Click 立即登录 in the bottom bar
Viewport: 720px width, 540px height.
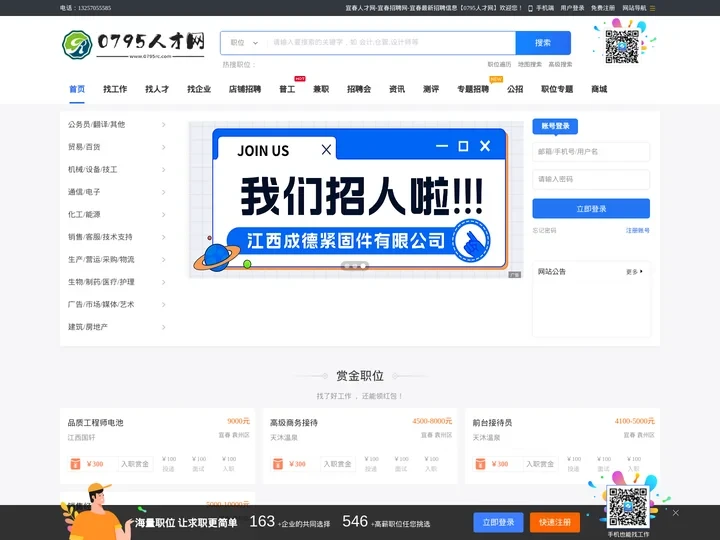pos(498,523)
